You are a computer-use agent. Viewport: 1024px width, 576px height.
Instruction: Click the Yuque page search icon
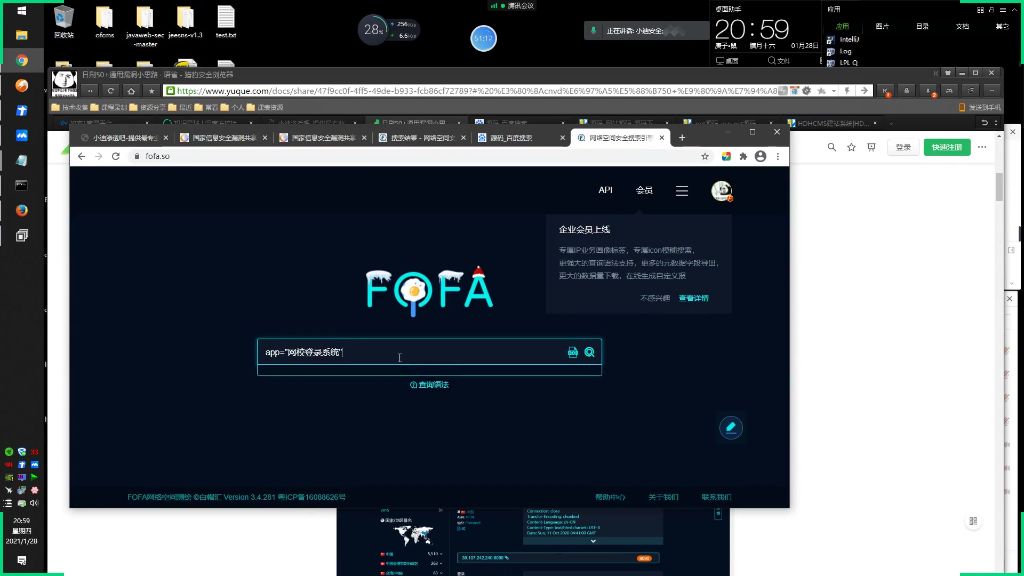(831, 148)
